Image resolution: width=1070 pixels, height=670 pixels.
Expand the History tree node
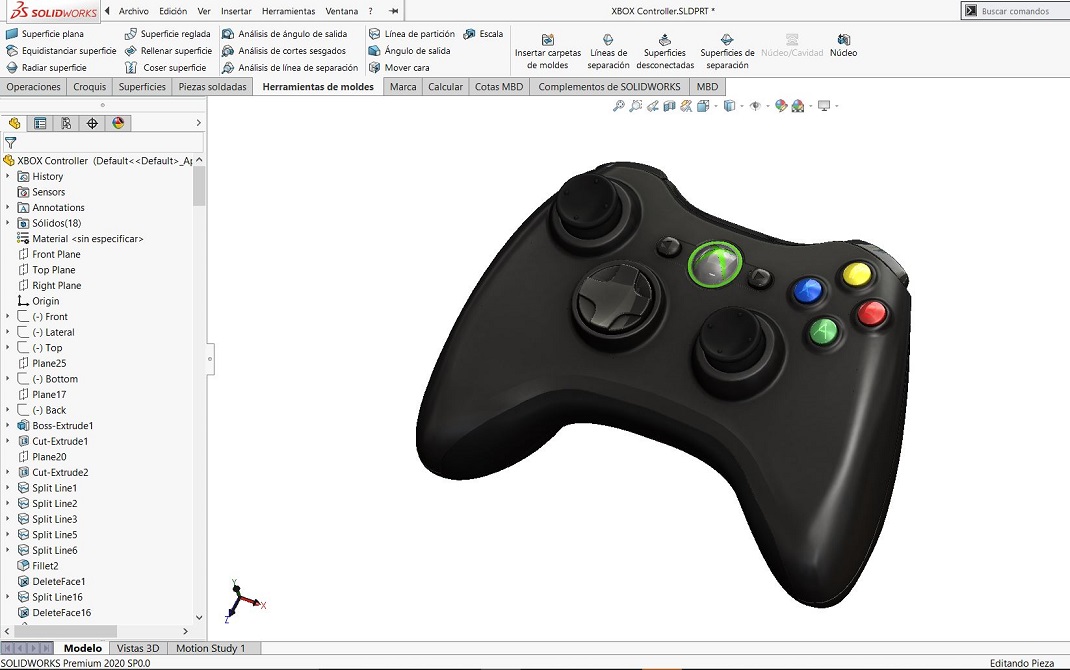point(8,176)
